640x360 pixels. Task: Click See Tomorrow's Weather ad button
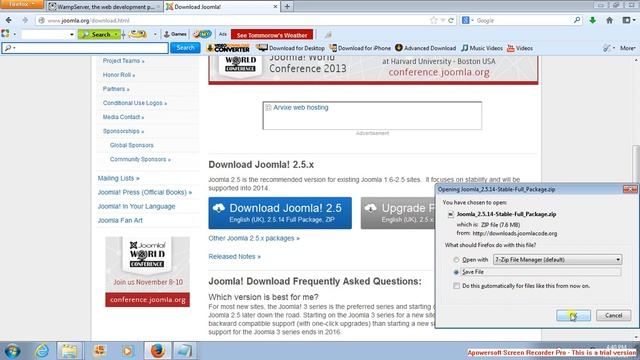[272, 35]
